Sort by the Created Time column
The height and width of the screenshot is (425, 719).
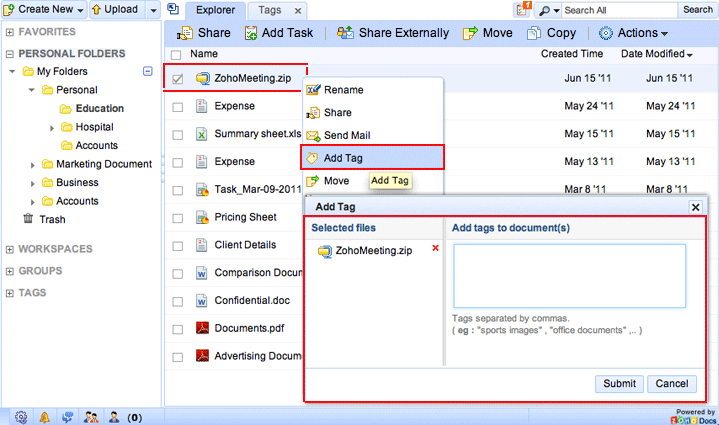pos(571,54)
